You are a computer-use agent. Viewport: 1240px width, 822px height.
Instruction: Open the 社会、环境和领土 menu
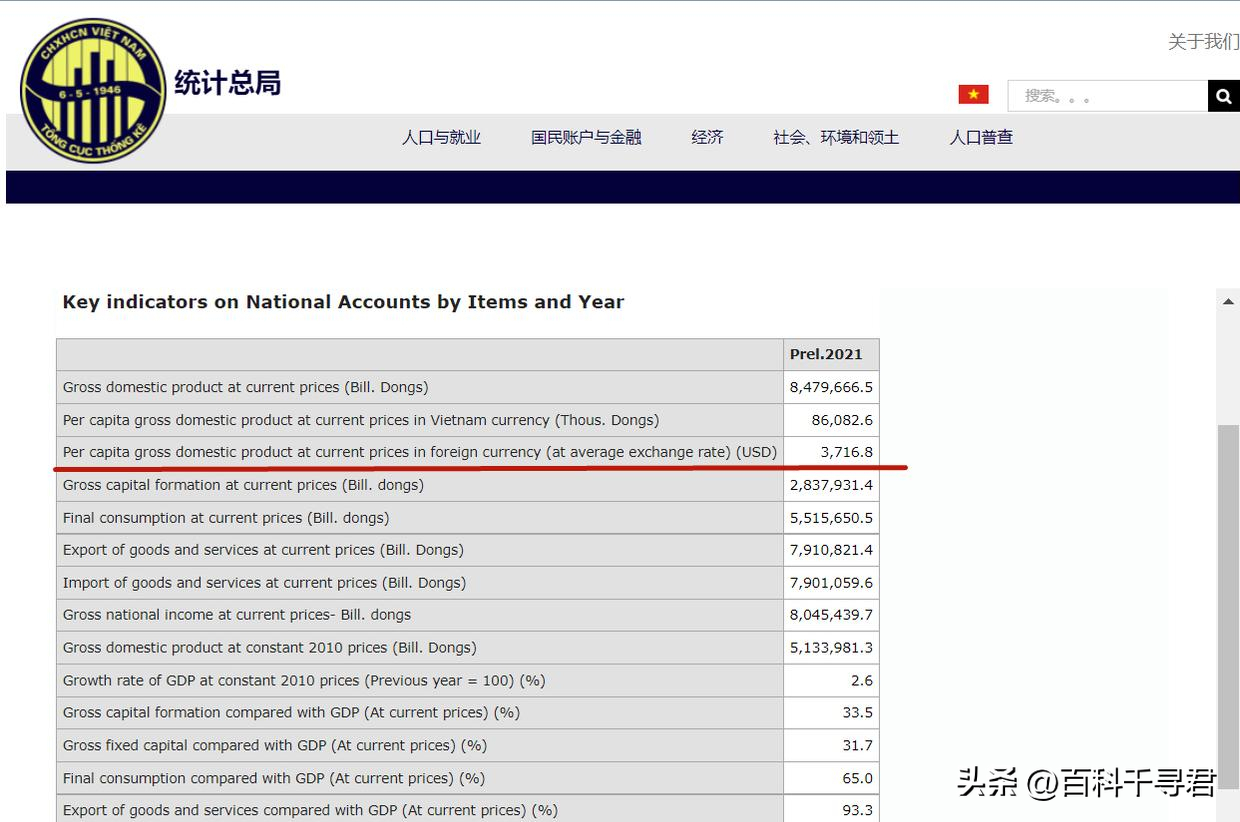836,138
